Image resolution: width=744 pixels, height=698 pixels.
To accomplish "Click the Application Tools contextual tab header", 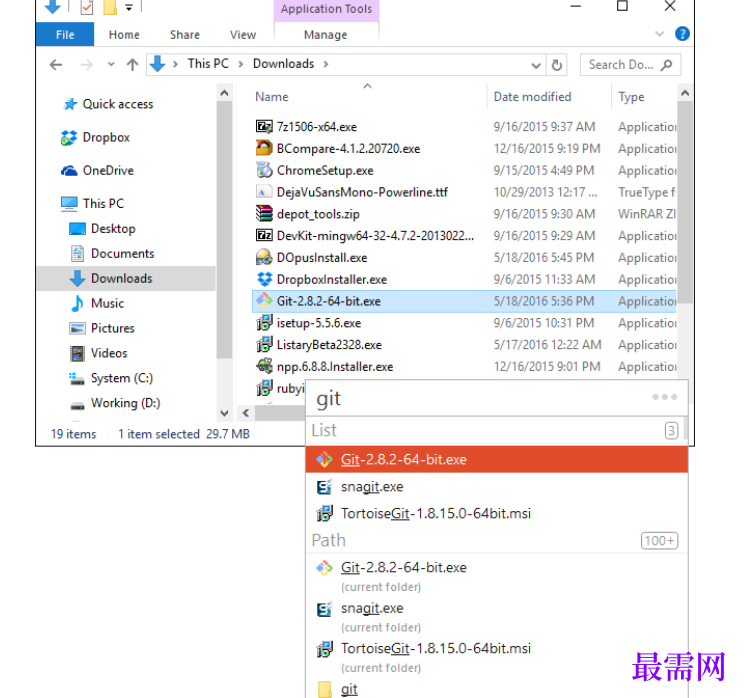I will 326,9.
